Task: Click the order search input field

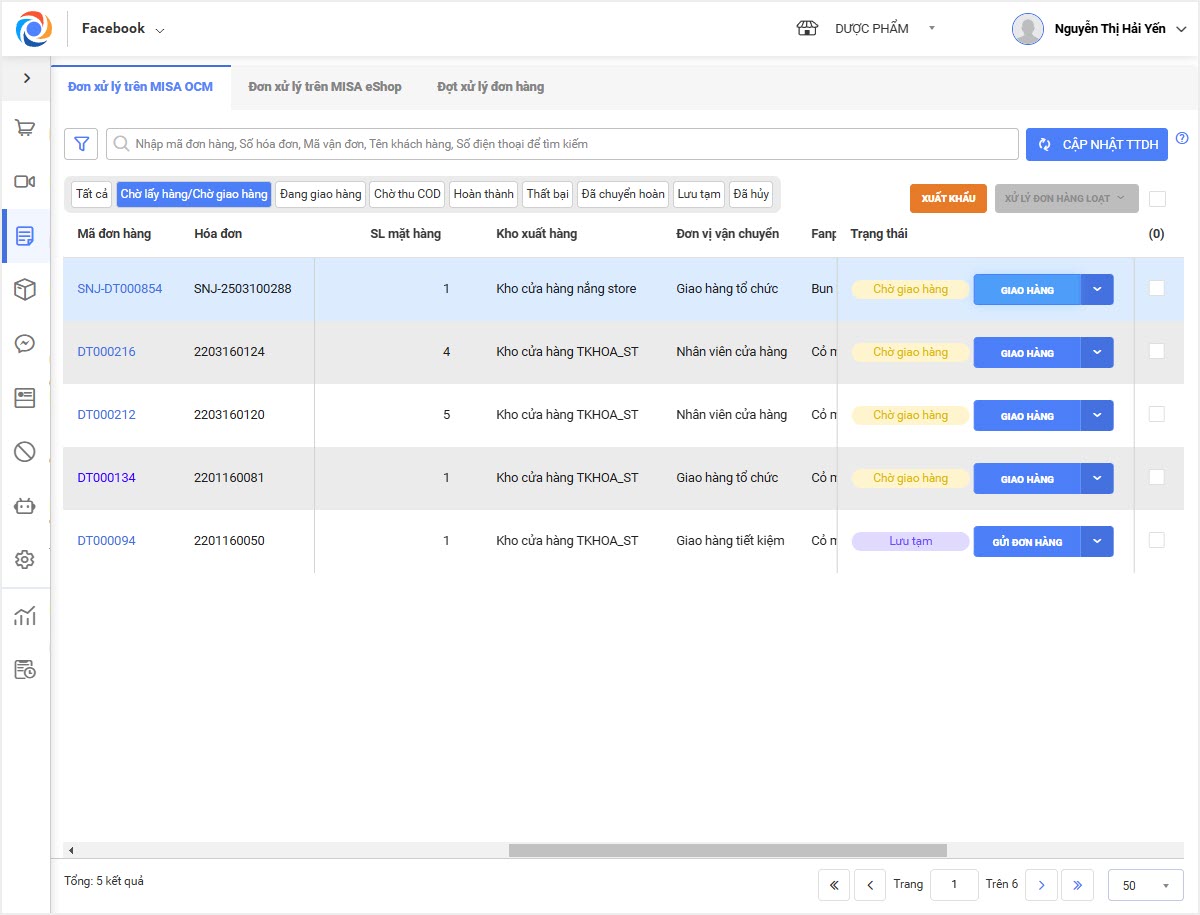Action: [x=570, y=144]
